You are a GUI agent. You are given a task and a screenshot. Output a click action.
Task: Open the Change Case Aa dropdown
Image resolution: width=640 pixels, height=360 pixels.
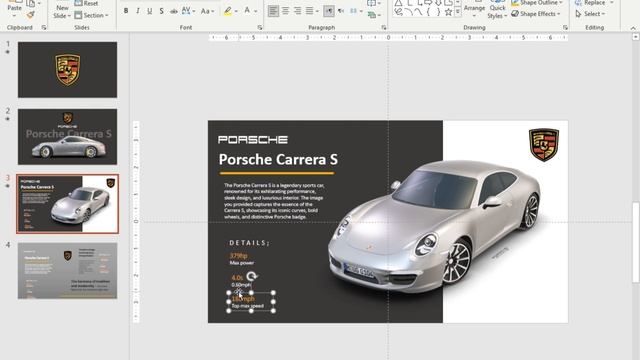tap(207, 11)
